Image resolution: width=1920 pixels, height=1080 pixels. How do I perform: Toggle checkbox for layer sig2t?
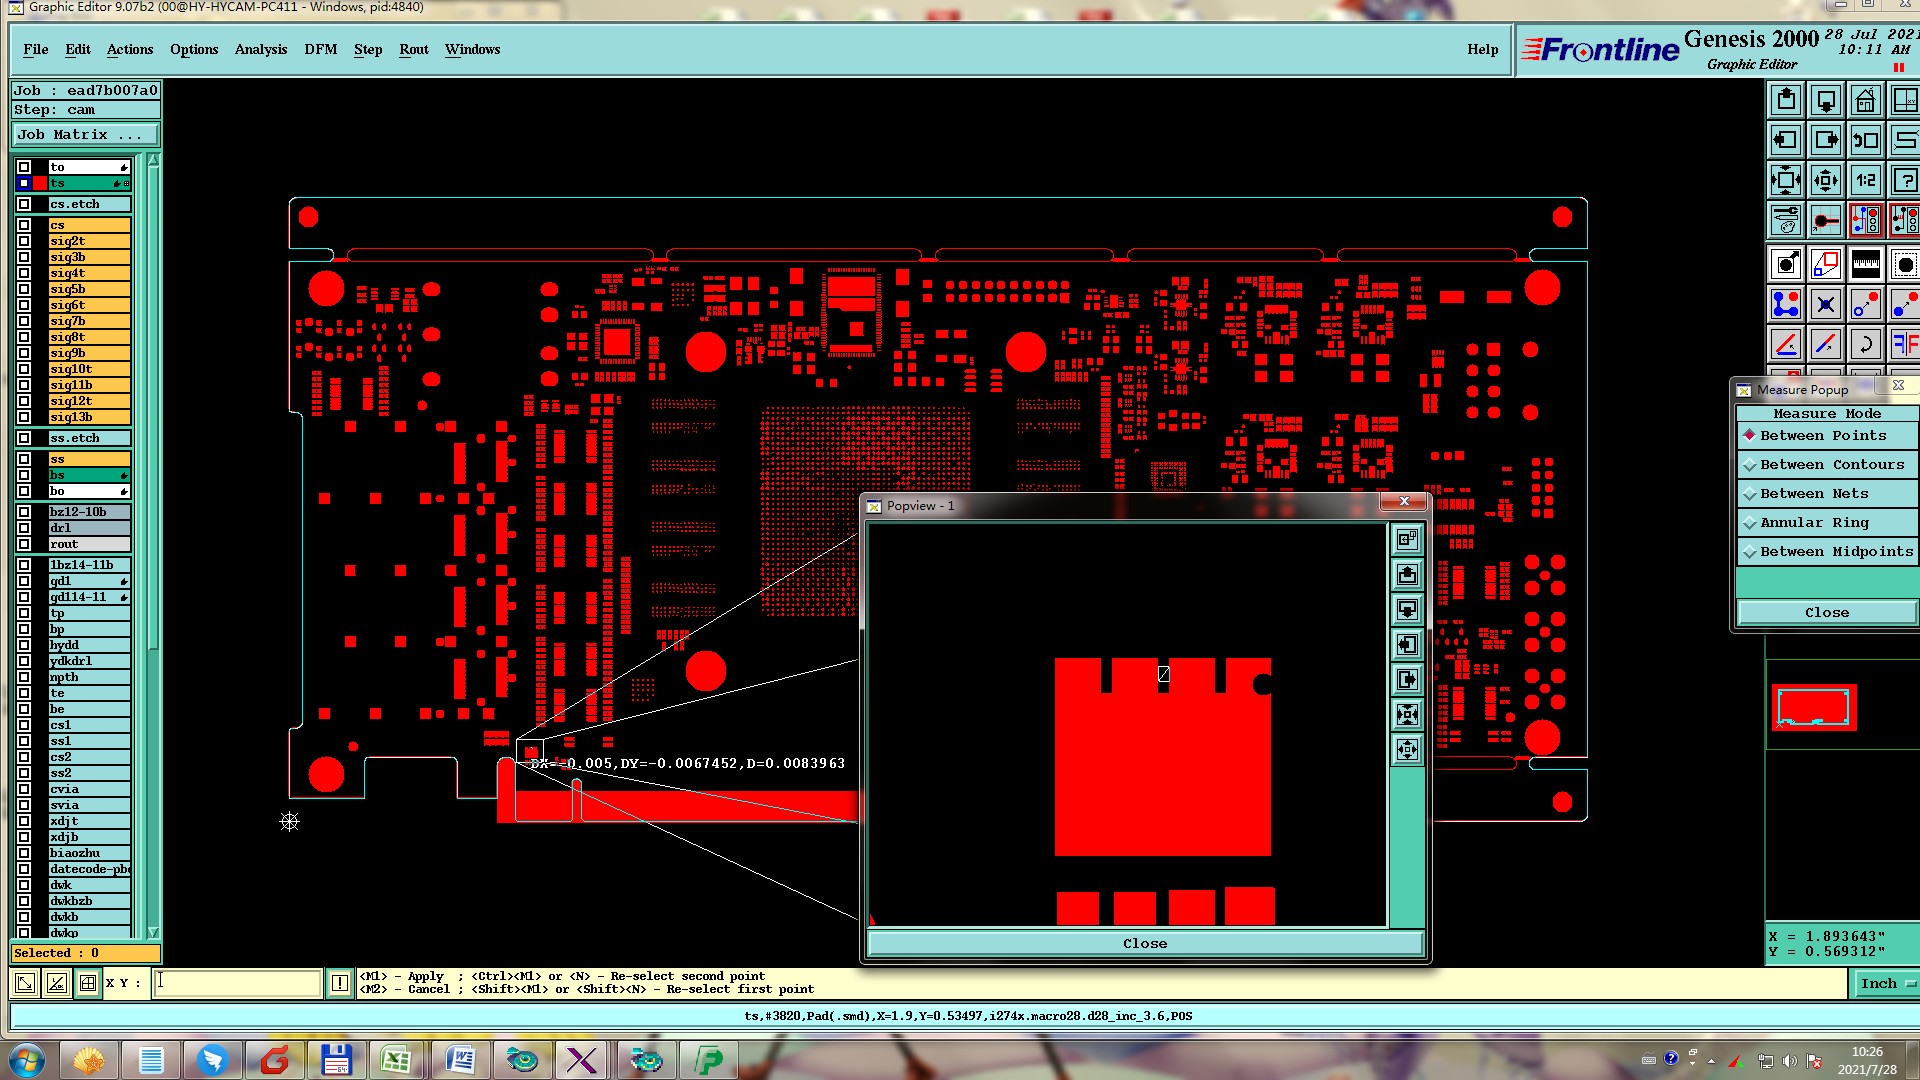click(x=24, y=241)
